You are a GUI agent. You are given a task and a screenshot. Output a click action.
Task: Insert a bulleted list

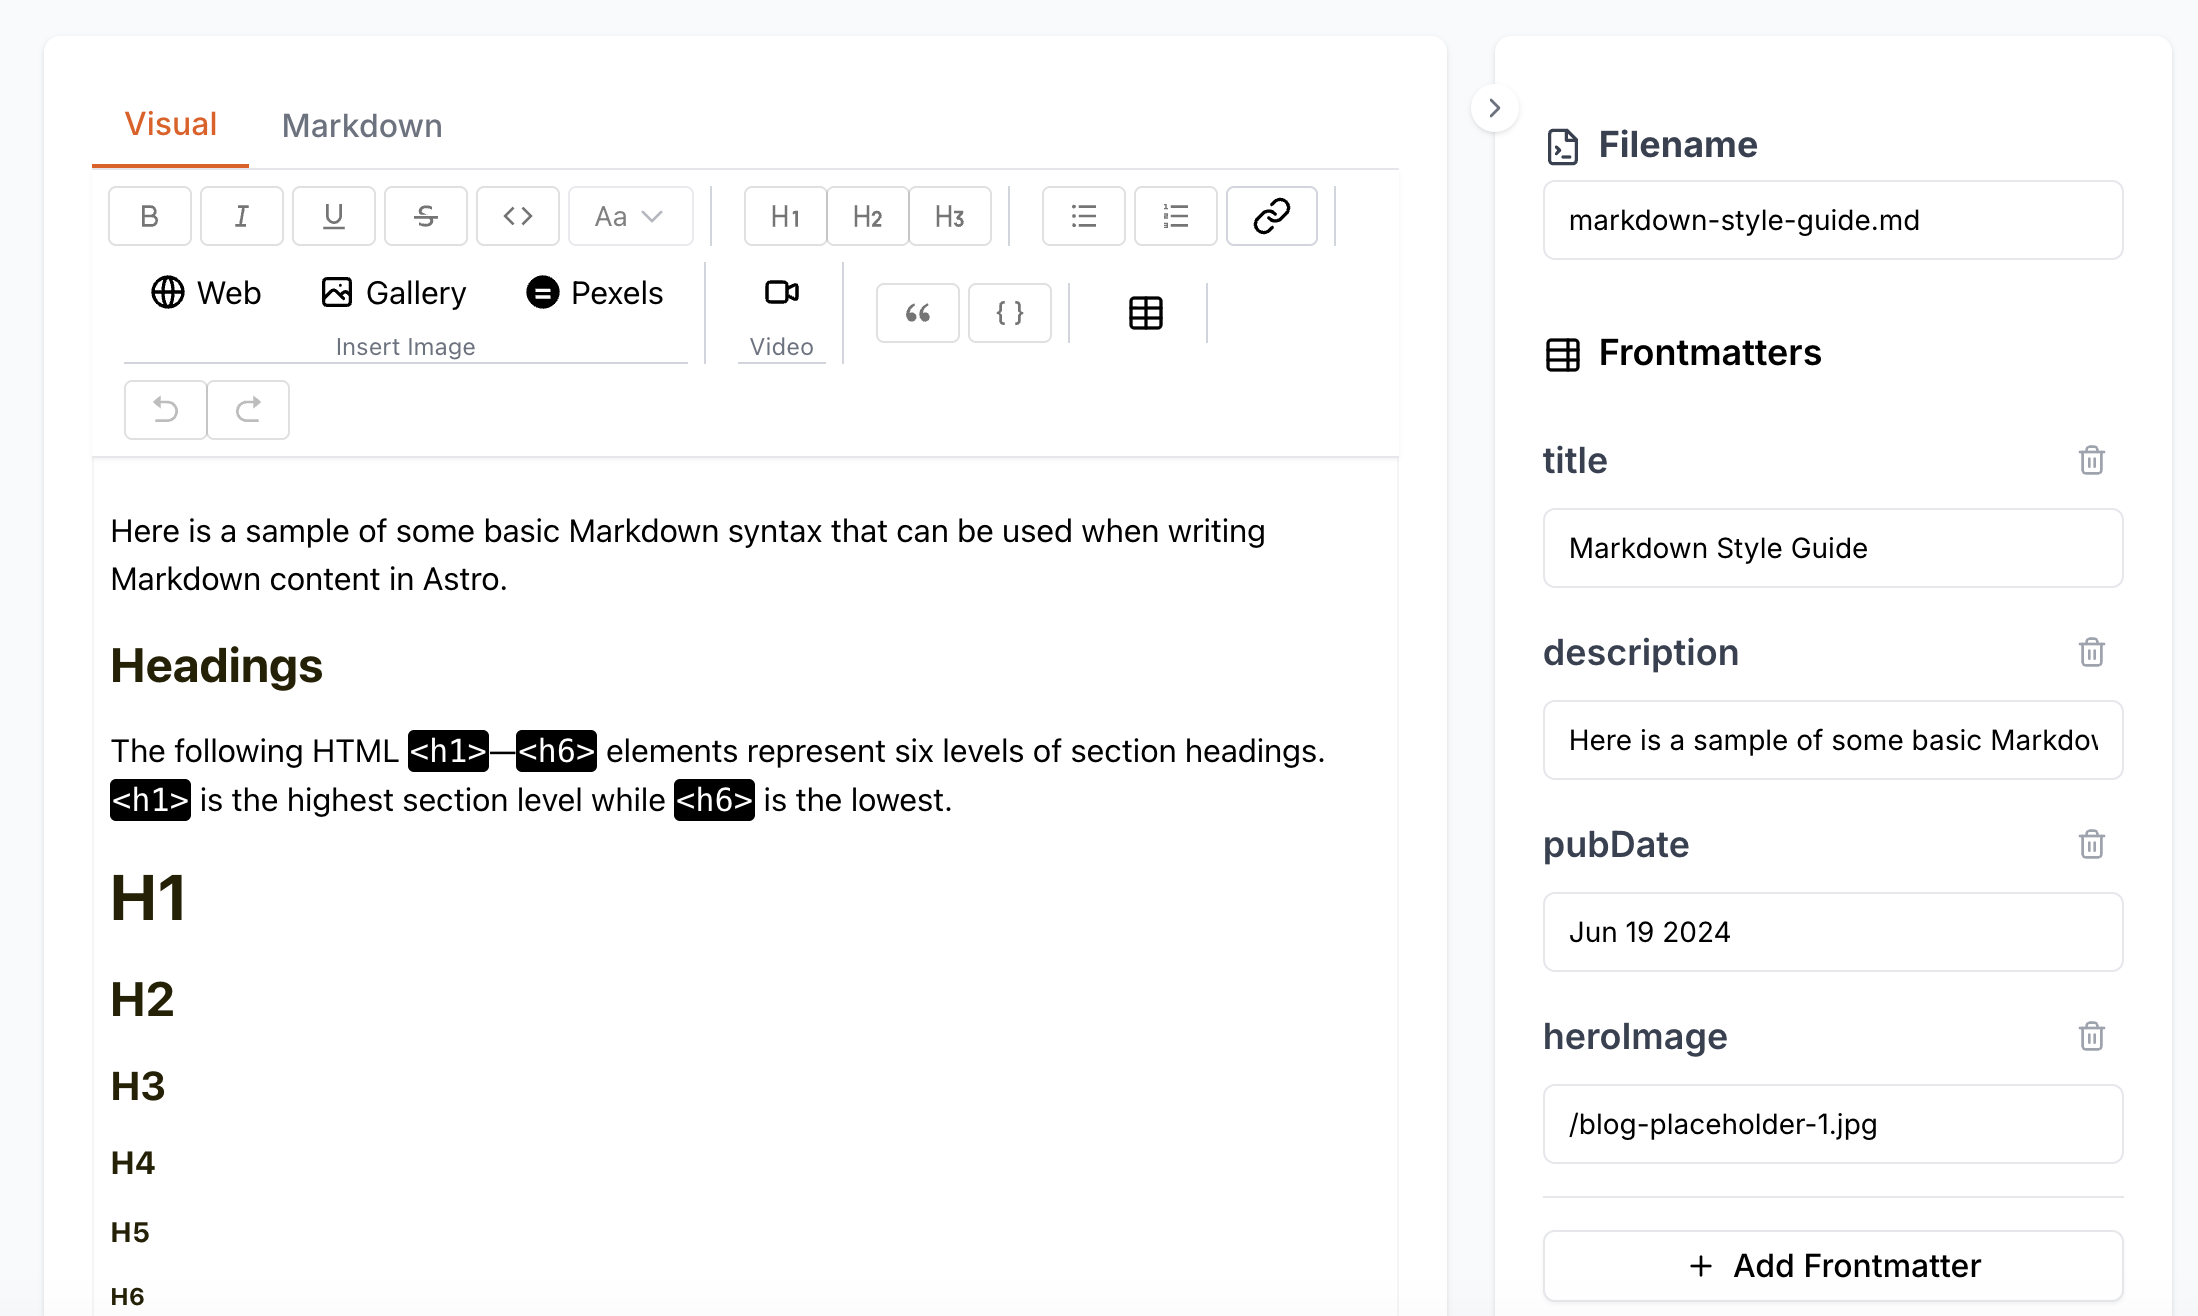(1084, 216)
